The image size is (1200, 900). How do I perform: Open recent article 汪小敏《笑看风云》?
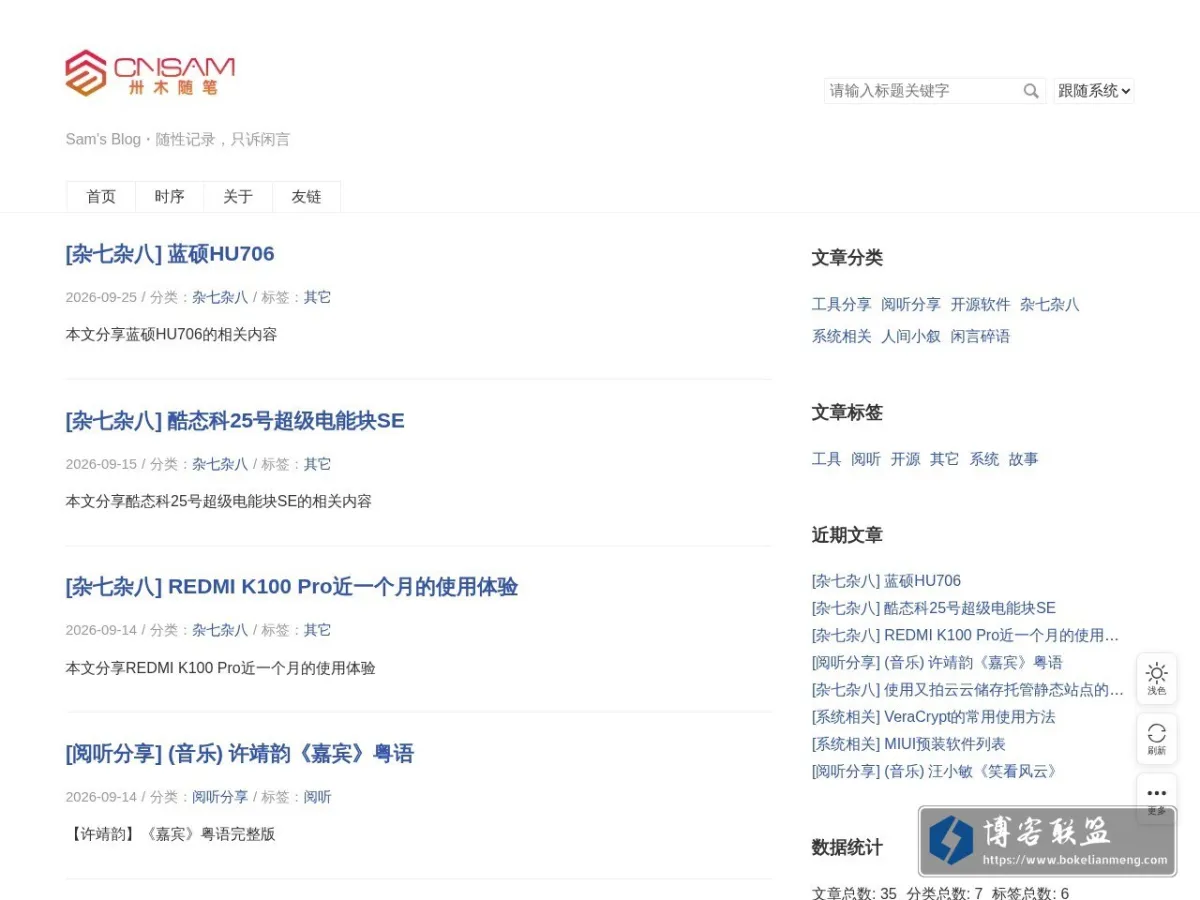tap(936, 771)
